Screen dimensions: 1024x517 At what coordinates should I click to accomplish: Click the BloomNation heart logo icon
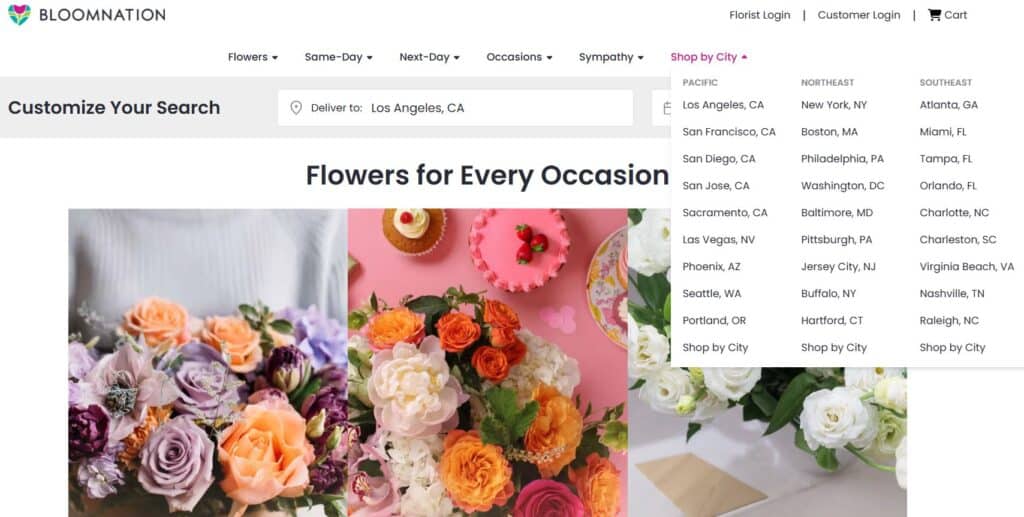pyautogui.click(x=19, y=14)
